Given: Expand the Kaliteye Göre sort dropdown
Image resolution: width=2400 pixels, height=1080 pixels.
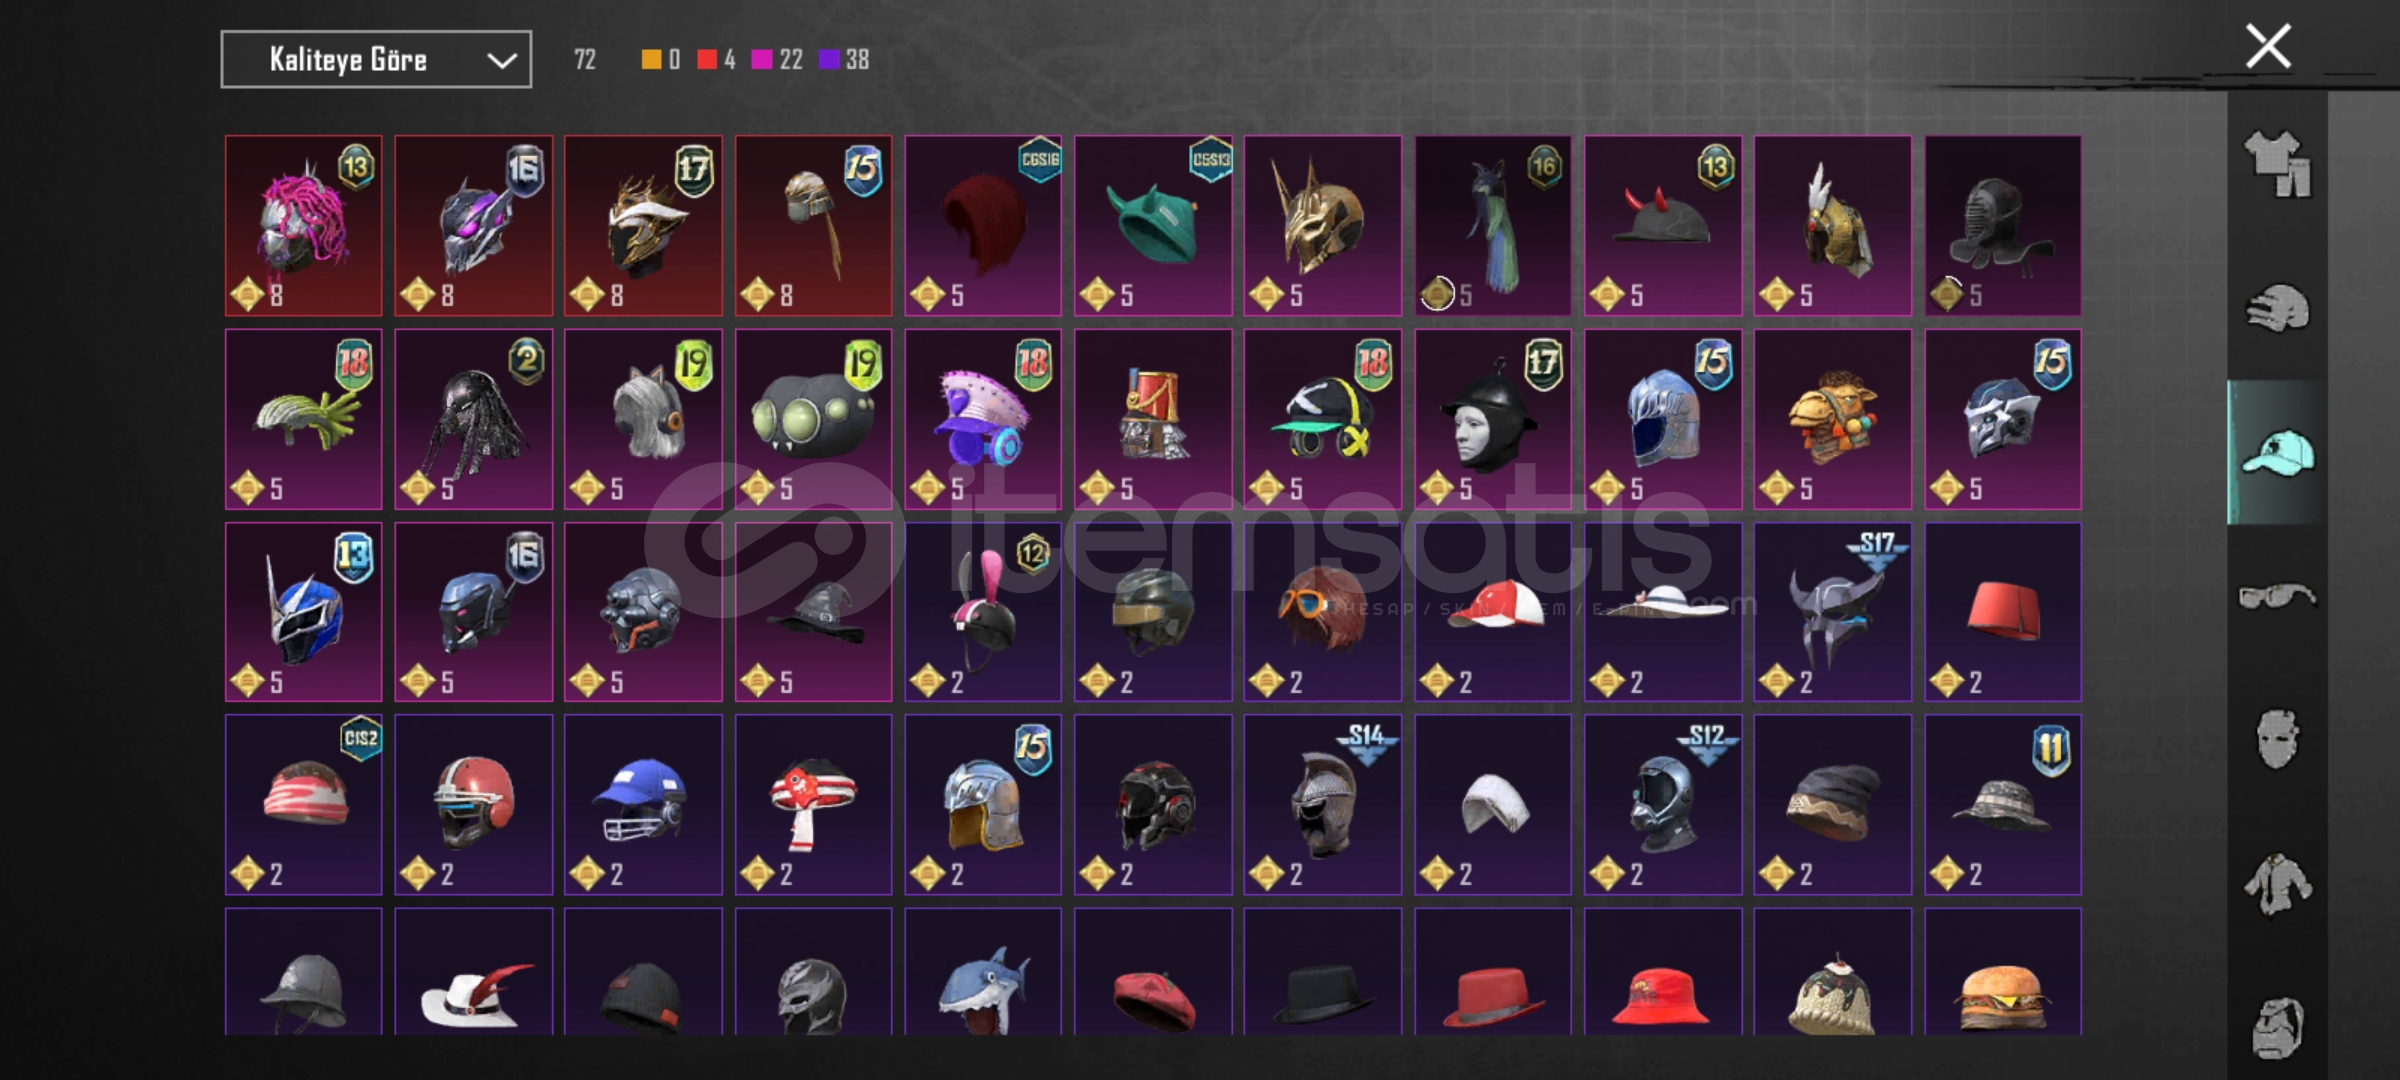Looking at the screenshot, I should (x=376, y=60).
